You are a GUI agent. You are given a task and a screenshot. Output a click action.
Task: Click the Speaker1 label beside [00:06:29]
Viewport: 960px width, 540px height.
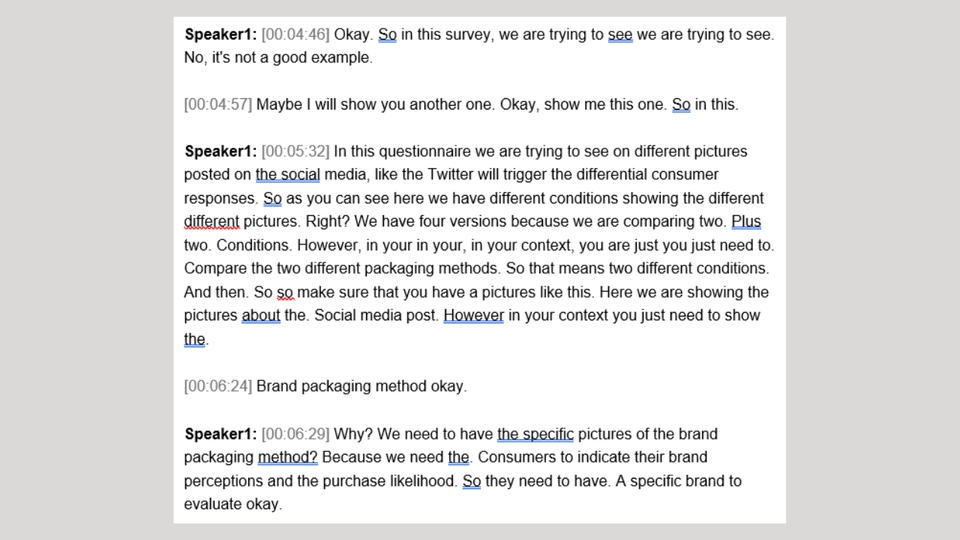point(220,434)
